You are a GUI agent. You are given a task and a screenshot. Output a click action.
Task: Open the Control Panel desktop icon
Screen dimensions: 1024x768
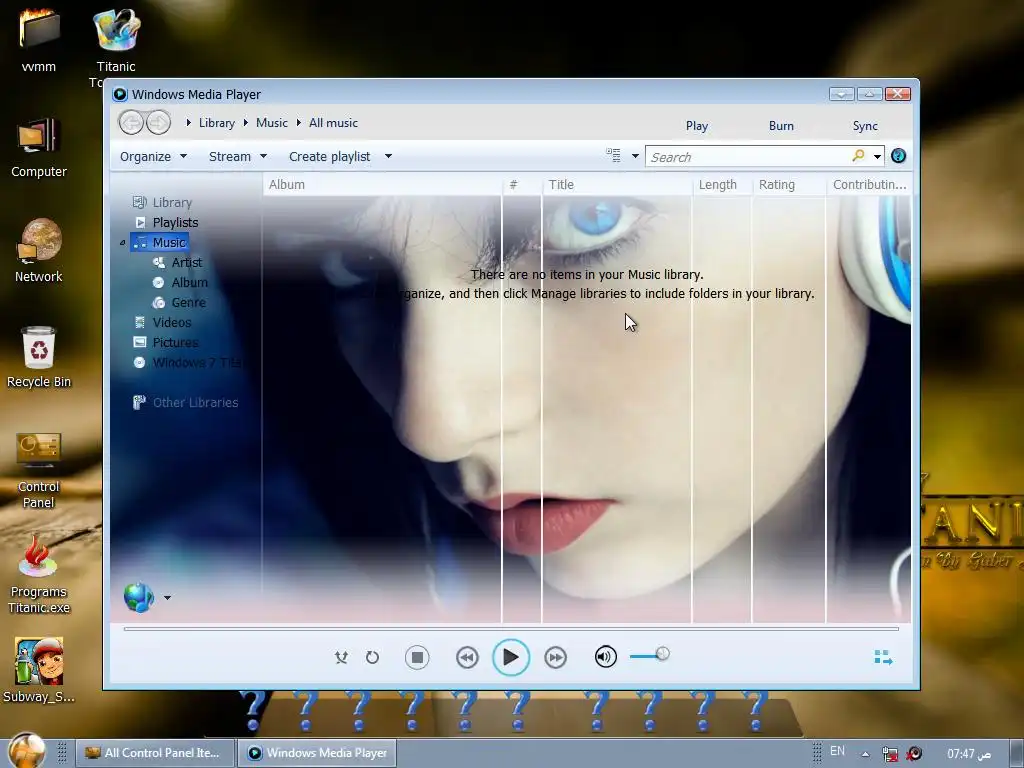[39, 470]
